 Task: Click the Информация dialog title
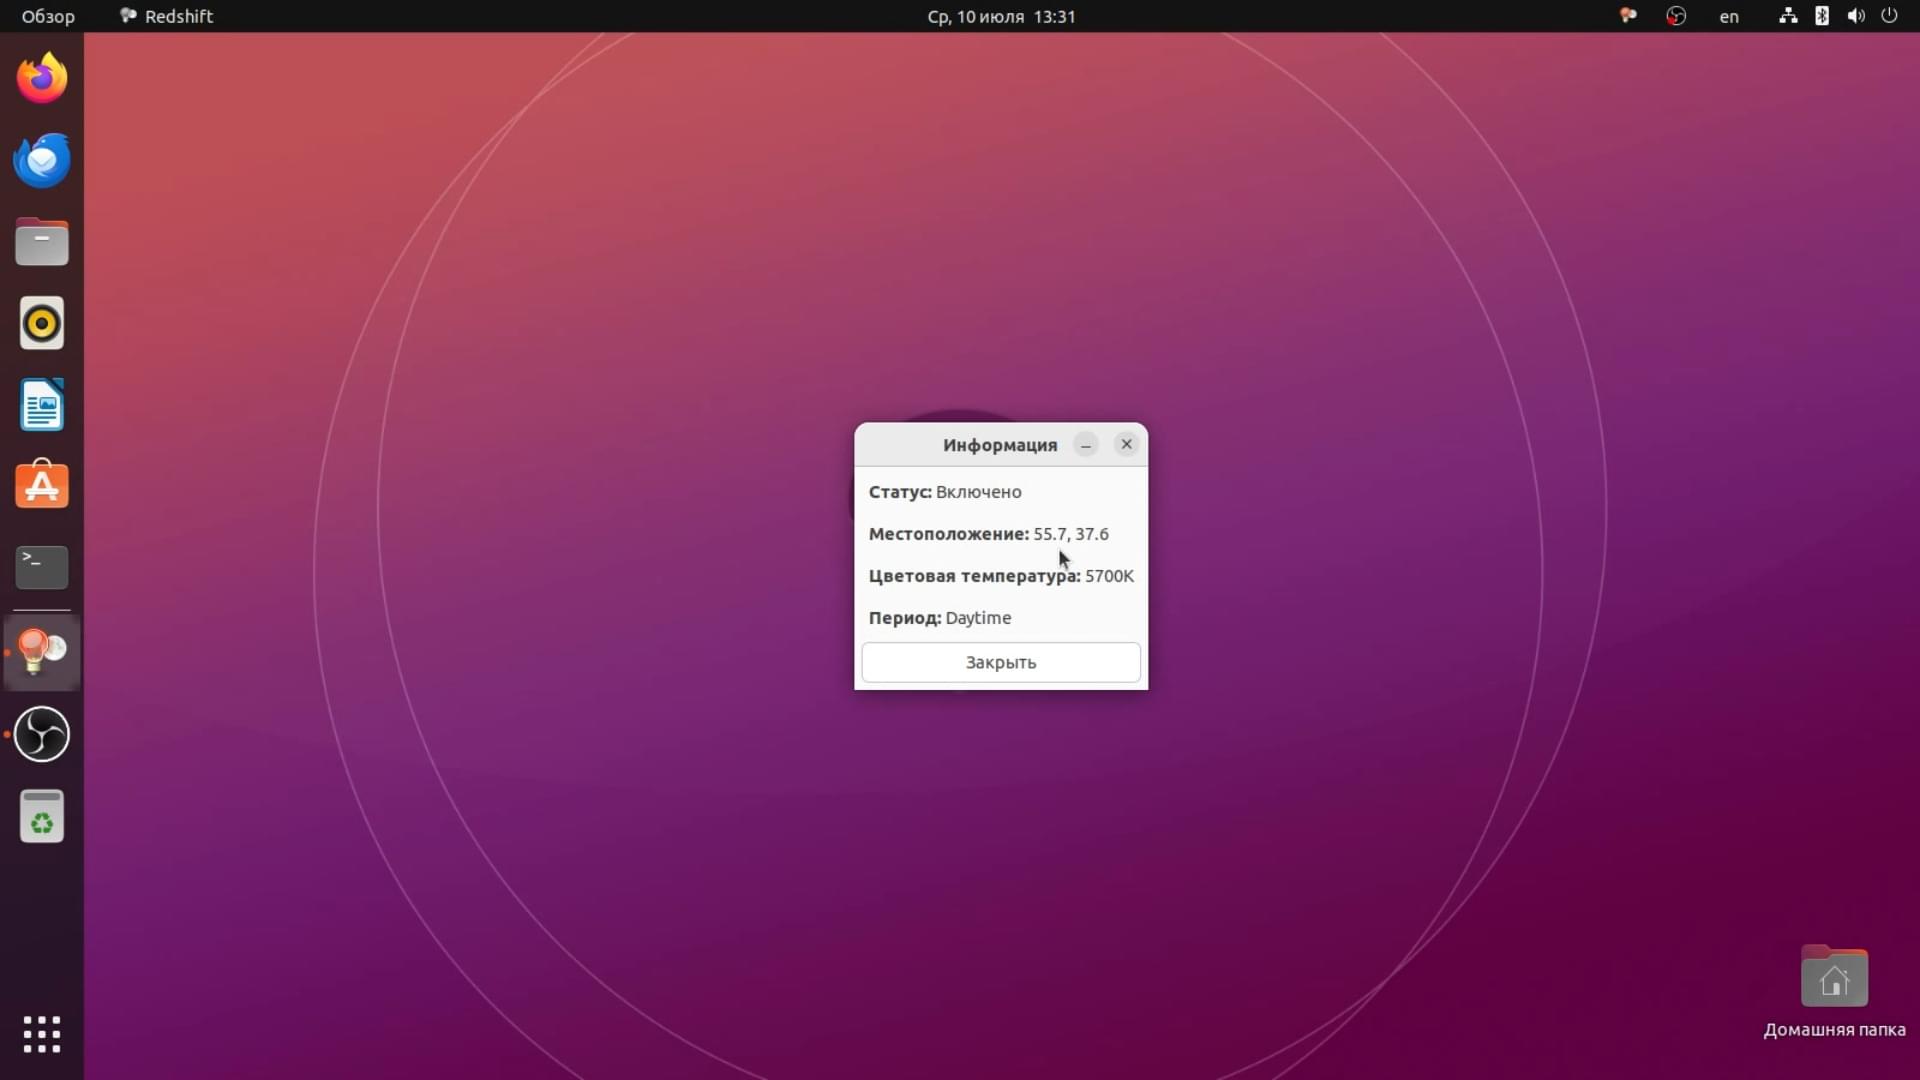(1000, 445)
